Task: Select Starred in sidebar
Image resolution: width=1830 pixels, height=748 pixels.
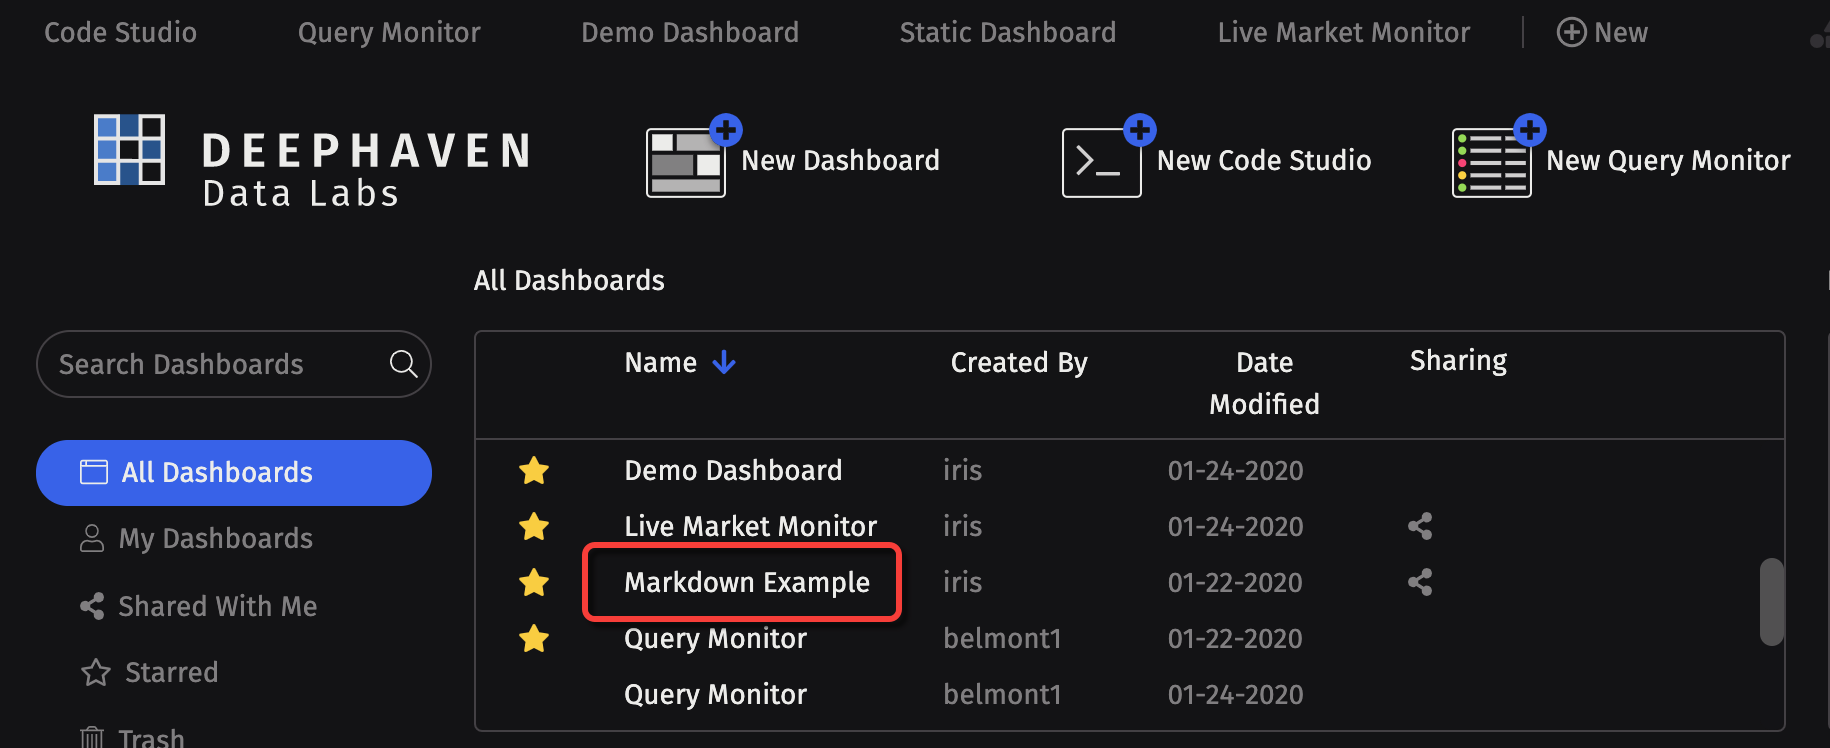Action: pos(171,672)
